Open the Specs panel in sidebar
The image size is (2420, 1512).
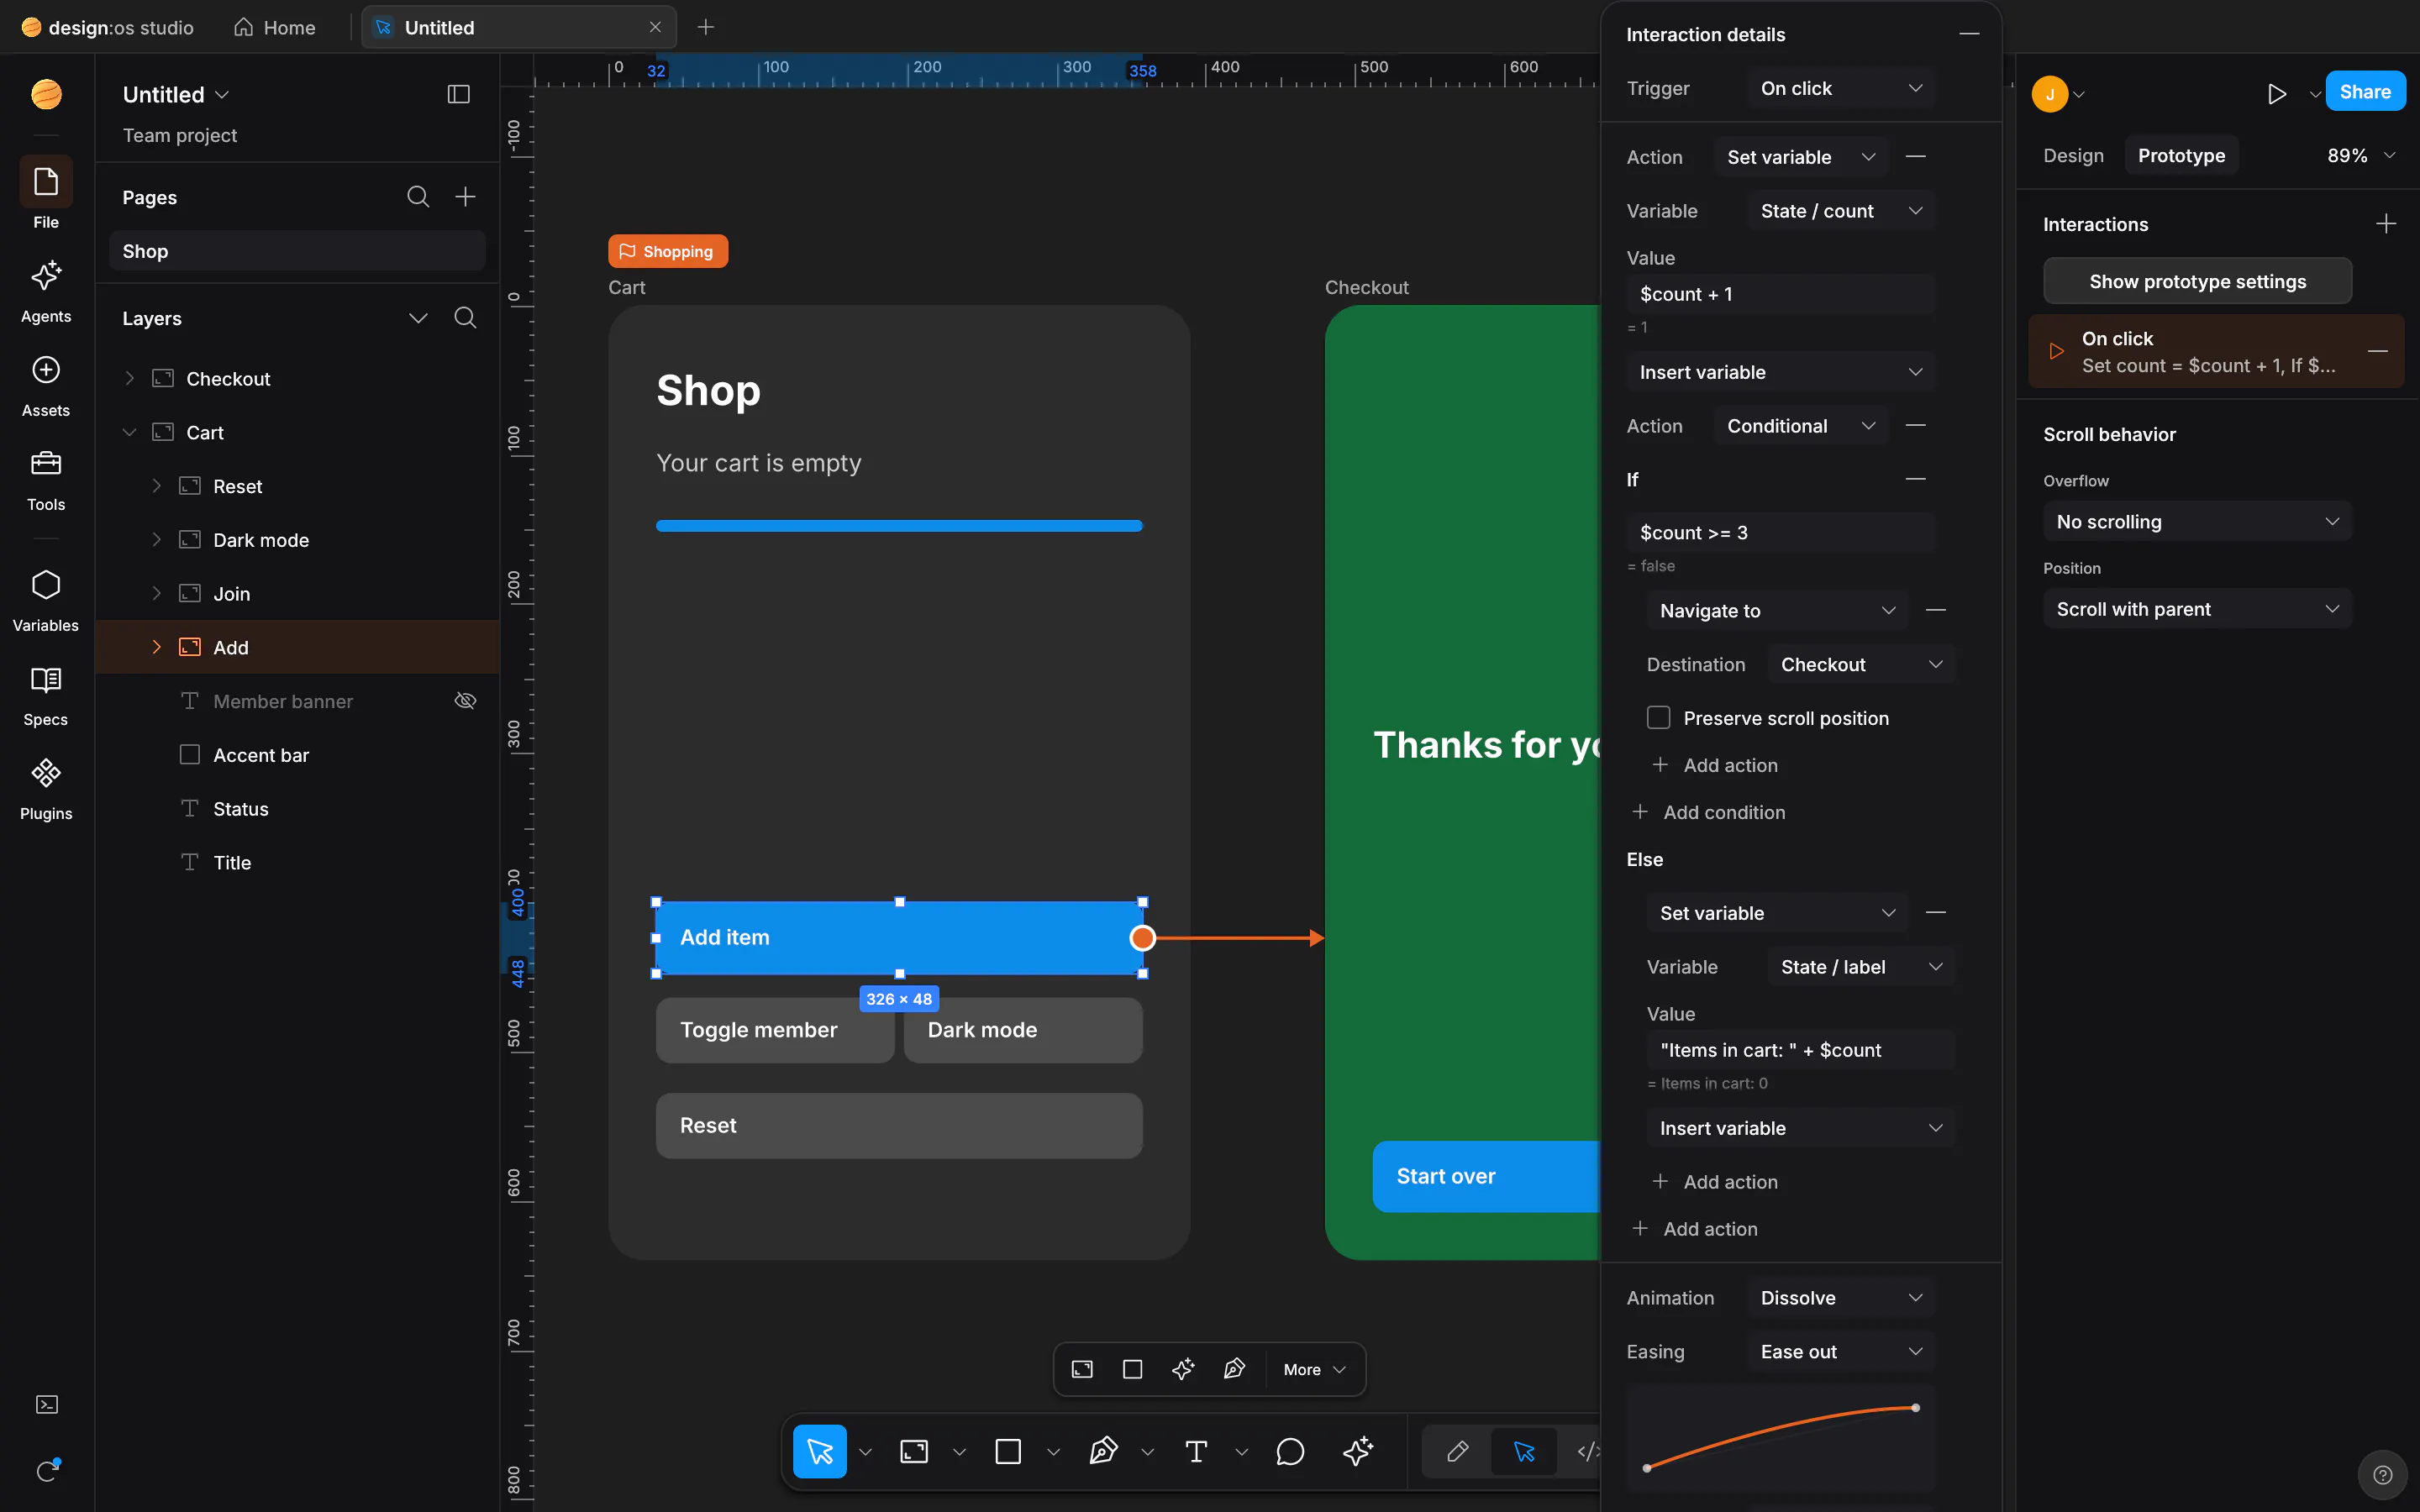click(46, 694)
